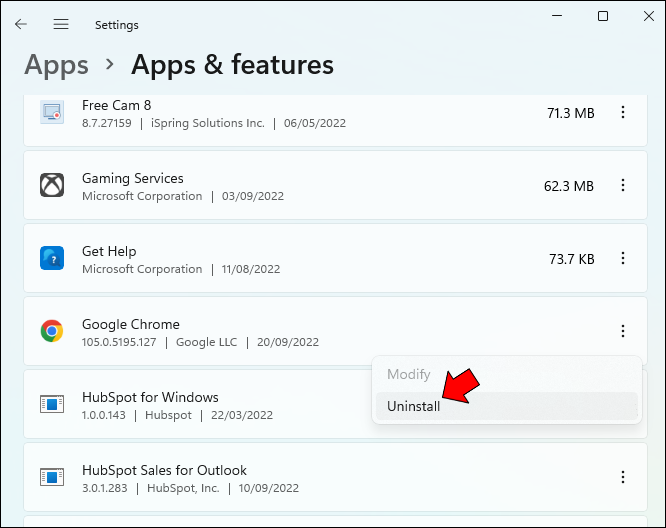
Task: Click HubSpot version 3.0.1.283
Action: (x=104, y=488)
